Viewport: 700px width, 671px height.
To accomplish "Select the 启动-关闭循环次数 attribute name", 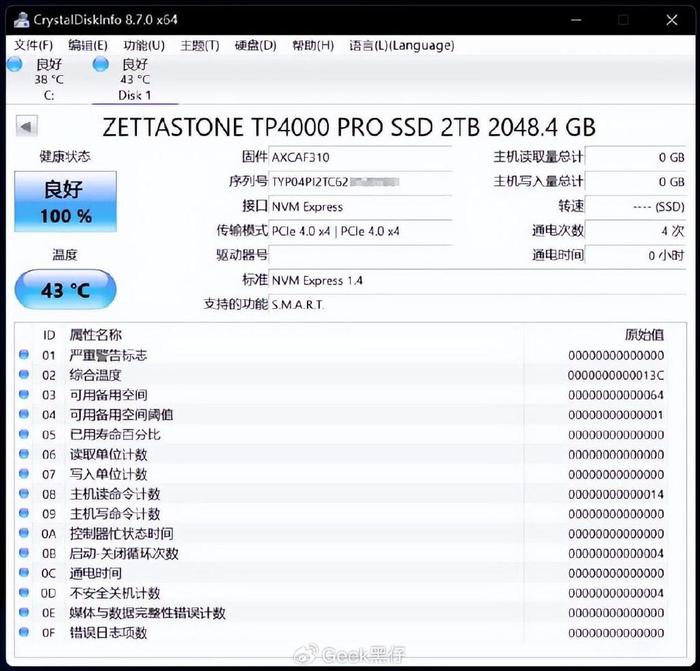I will (124, 554).
